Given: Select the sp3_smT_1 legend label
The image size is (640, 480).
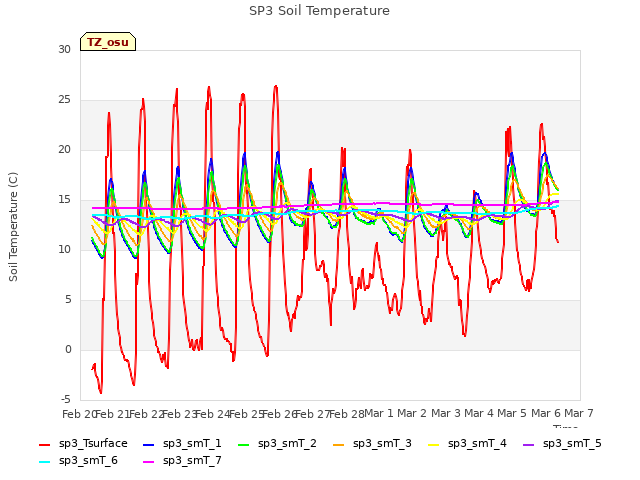Looking at the screenshot, I should click(x=192, y=443).
